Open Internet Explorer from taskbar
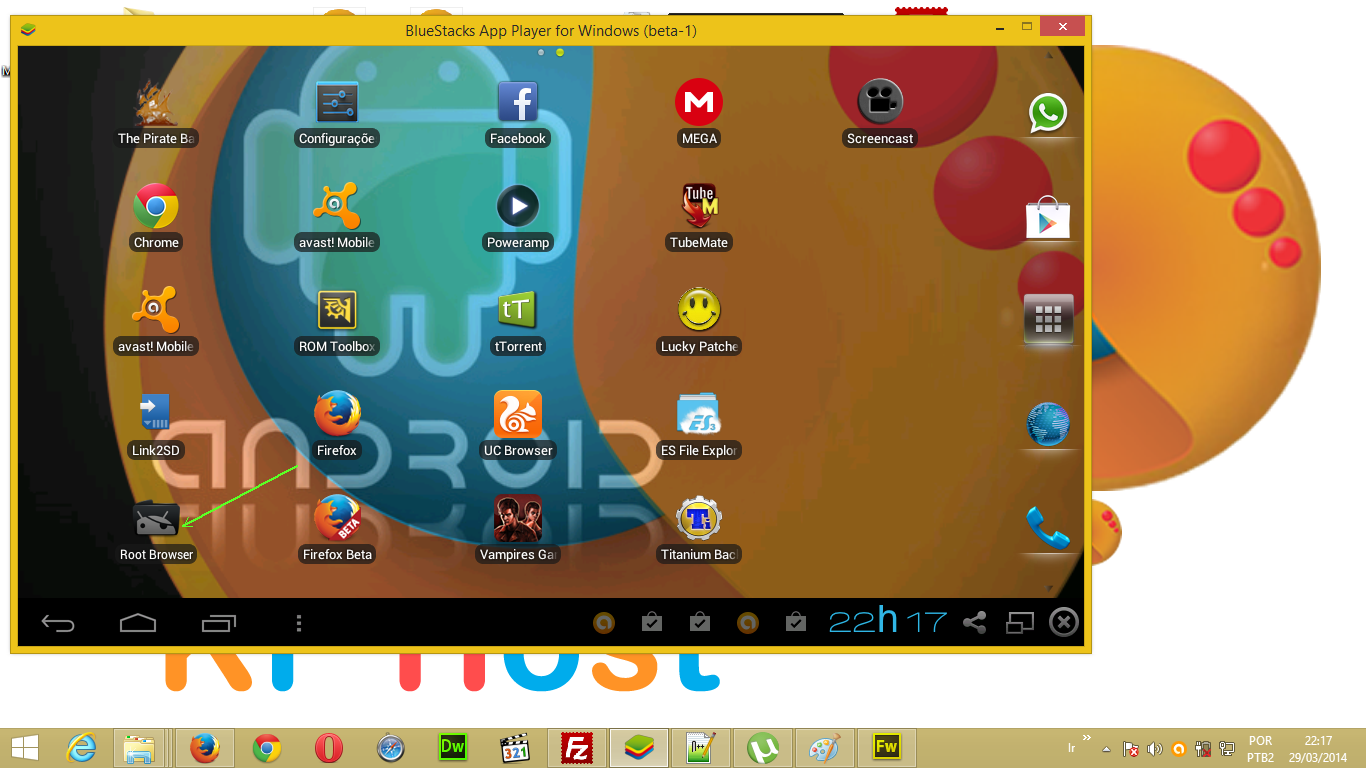Screen dimensions: 1366x768 [x=81, y=748]
